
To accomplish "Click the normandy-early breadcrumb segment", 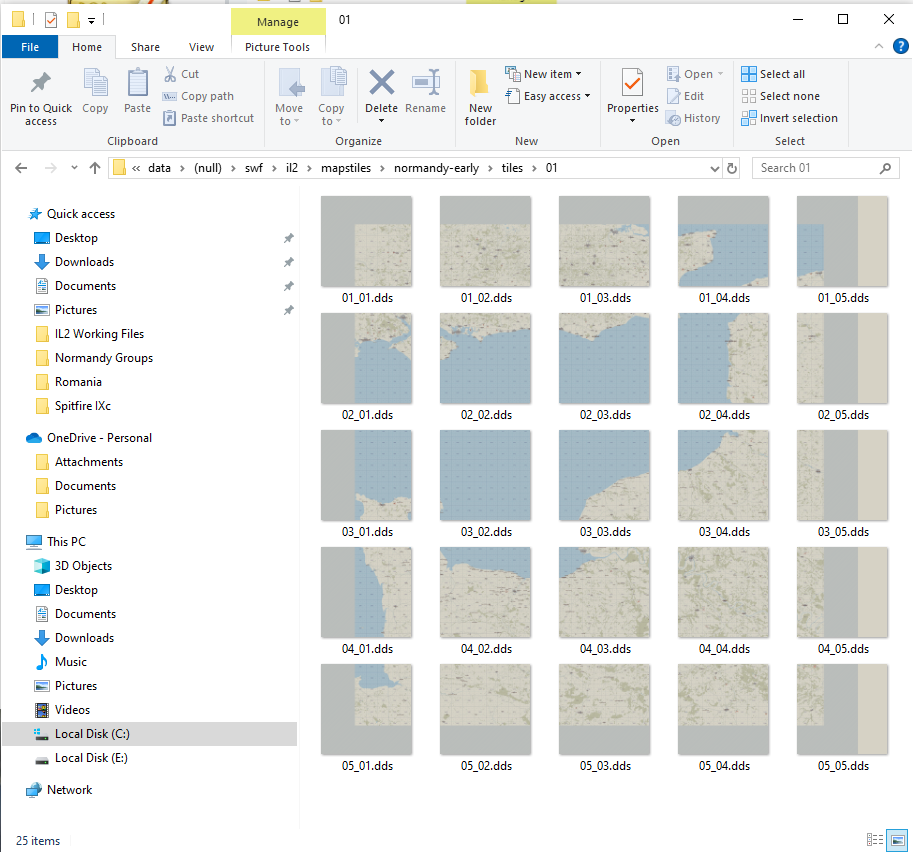I will click(x=436, y=168).
